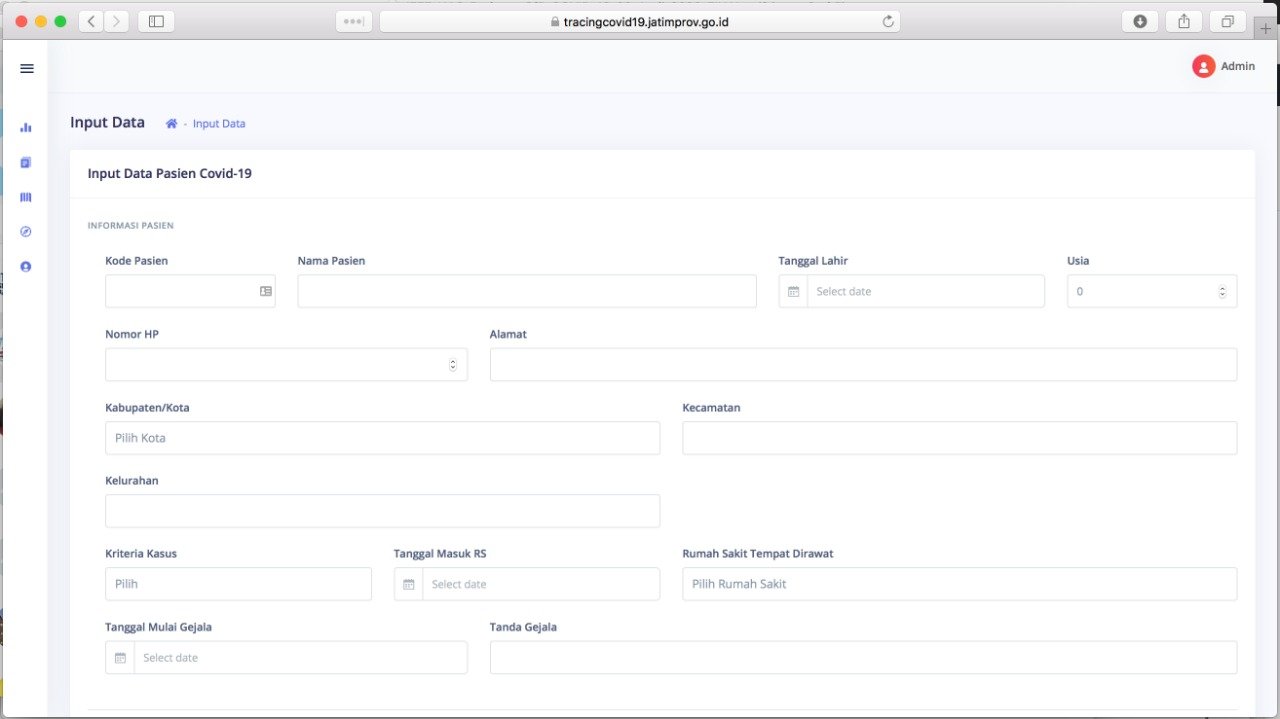The width and height of the screenshot is (1280, 719).
Task: Adjust the Usia number stepper
Action: tap(1221, 292)
